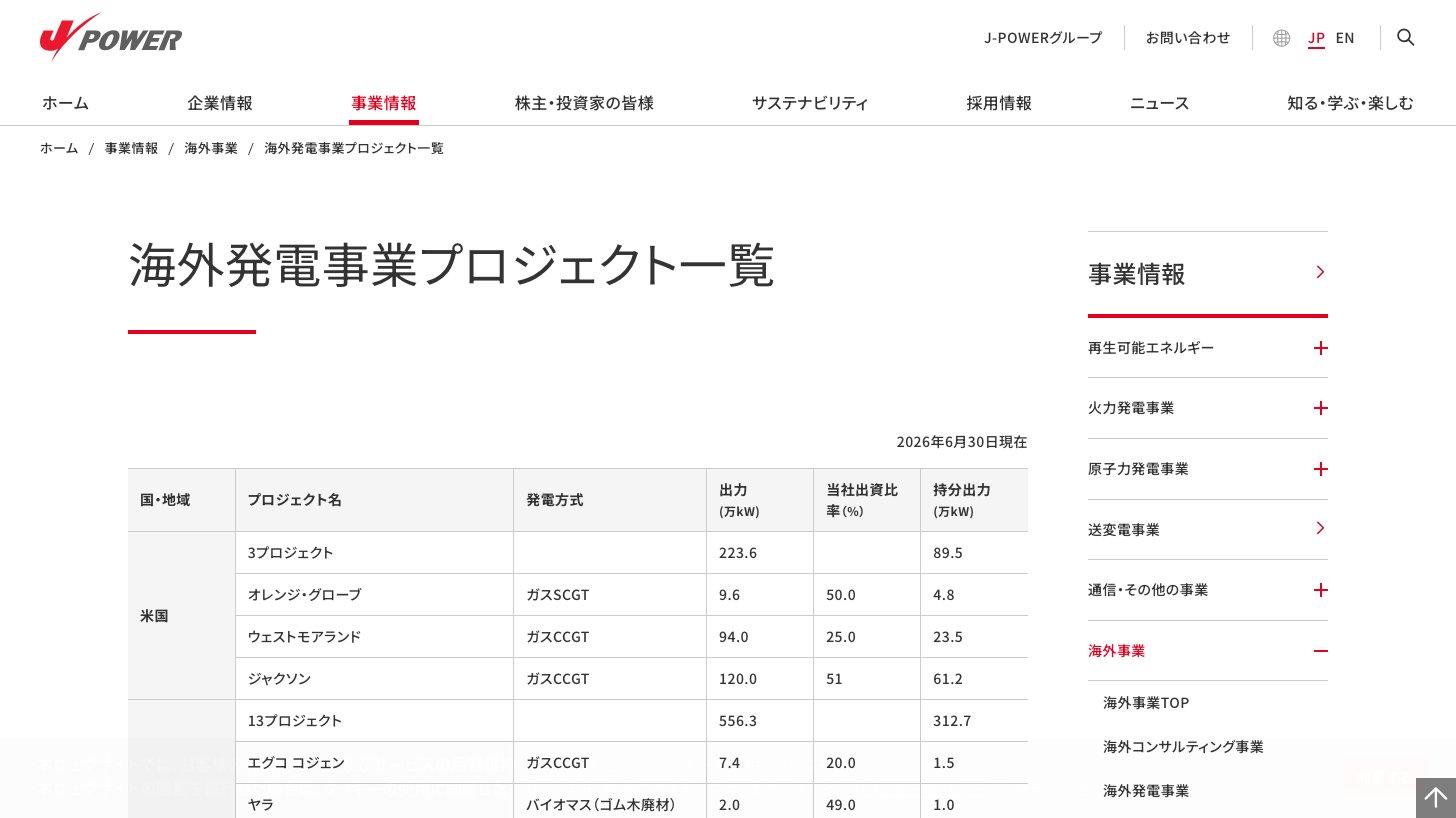Open サステナビリティ navigation menu
1456x818 pixels.
click(810, 103)
